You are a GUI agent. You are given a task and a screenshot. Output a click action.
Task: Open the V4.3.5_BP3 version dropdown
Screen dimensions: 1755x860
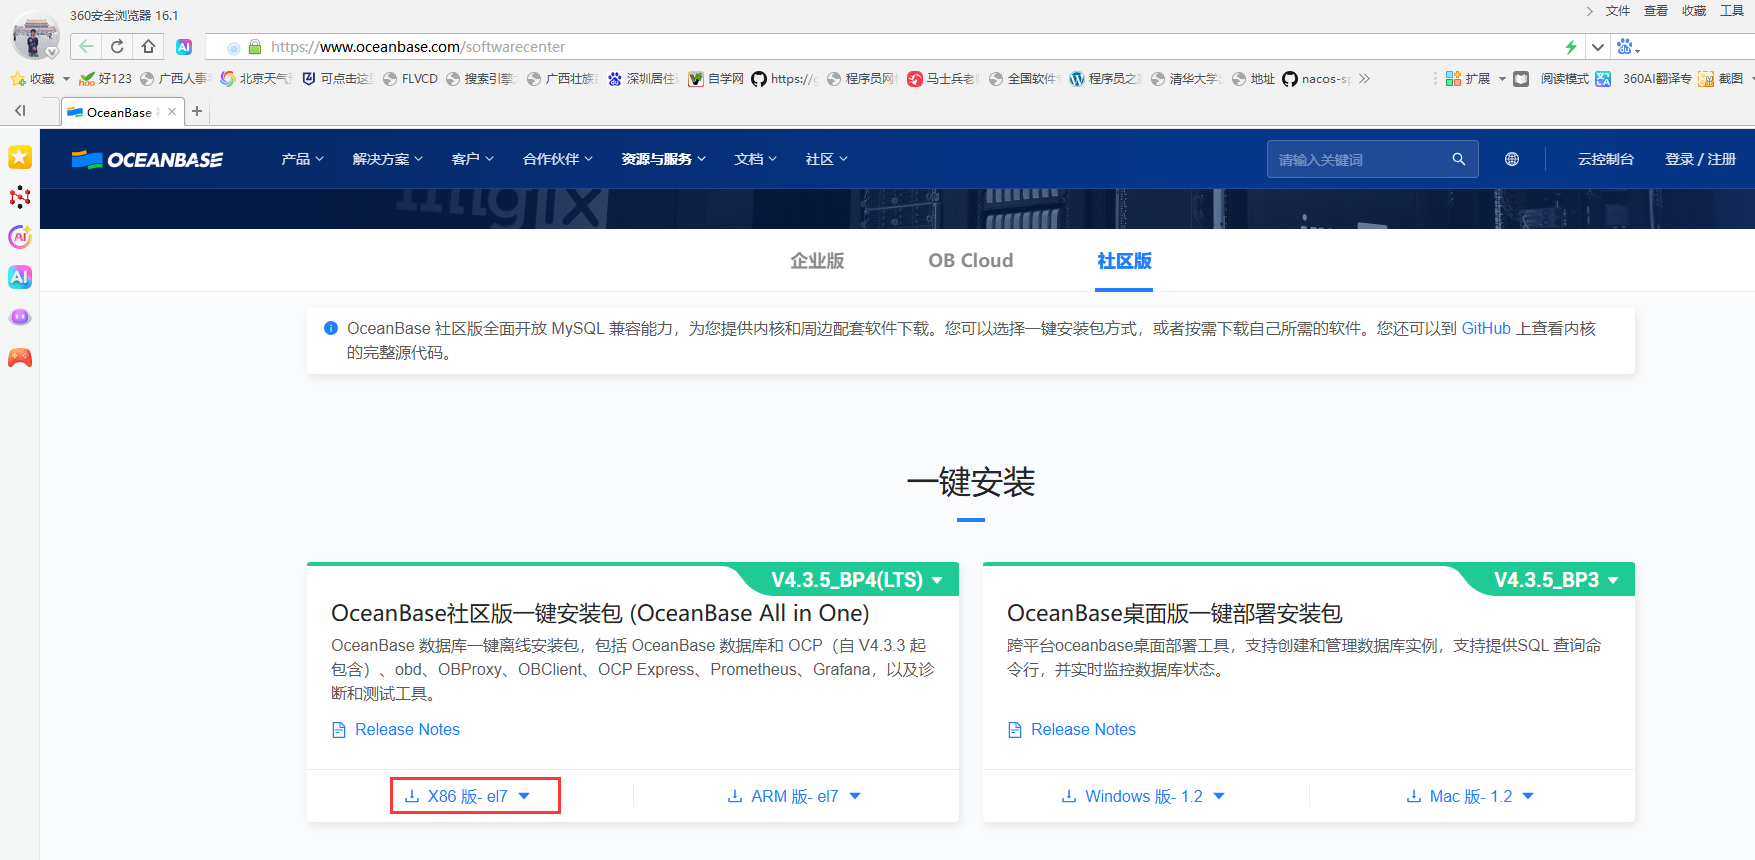[x=1556, y=580]
